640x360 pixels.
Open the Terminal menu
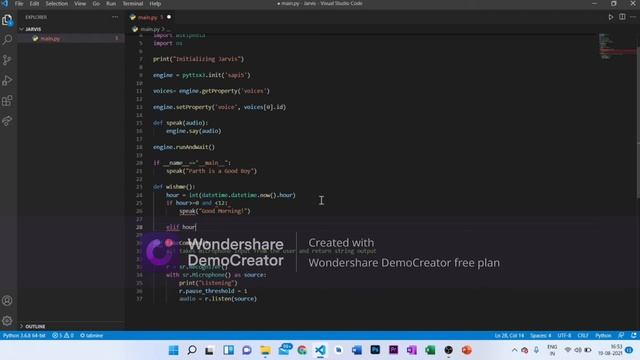(133, 4)
